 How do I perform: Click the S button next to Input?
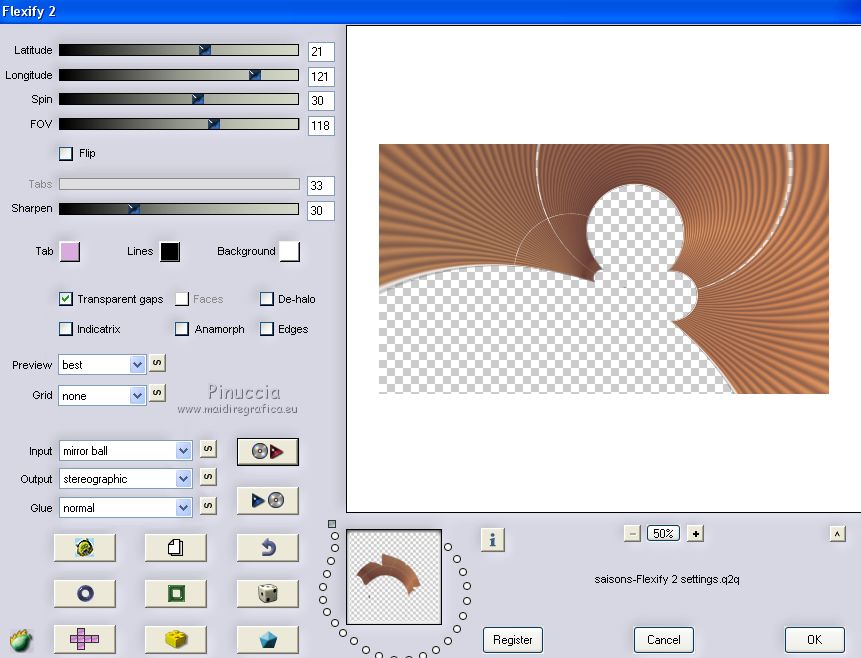208,449
